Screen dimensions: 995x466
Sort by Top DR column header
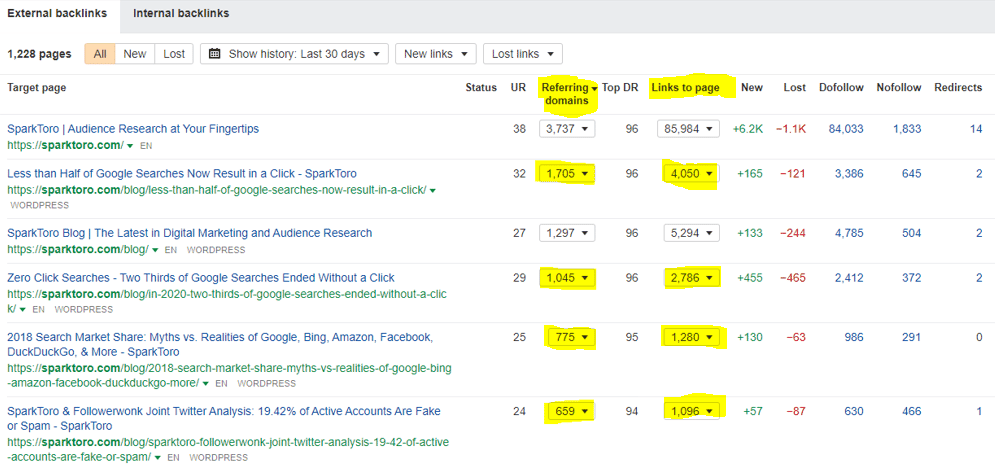point(620,88)
